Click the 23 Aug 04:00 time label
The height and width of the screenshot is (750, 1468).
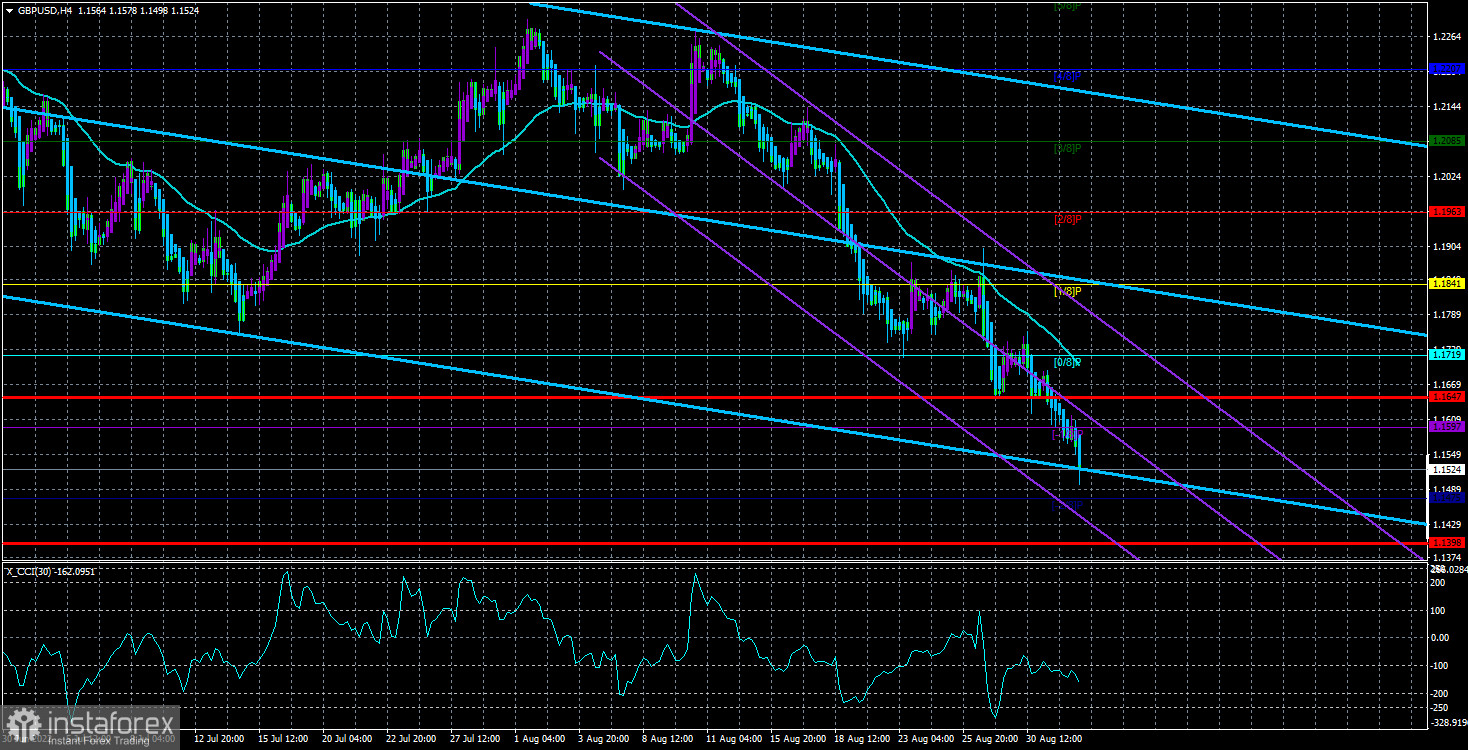pyautogui.click(x=924, y=739)
